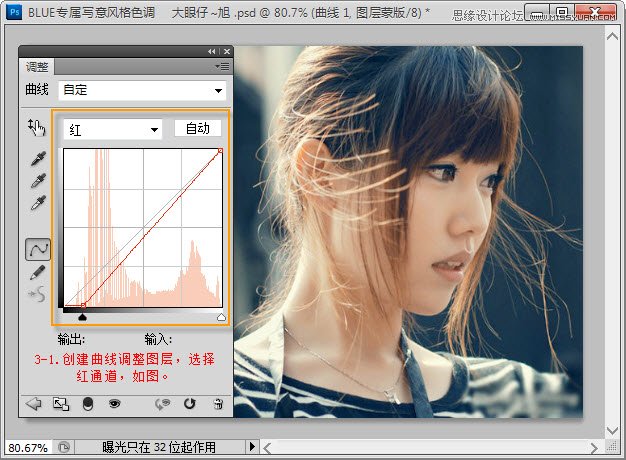The height and width of the screenshot is (460, 626).
Task: Toggle adjustment layer visibility eye
Action: click(x=114, y=404)
